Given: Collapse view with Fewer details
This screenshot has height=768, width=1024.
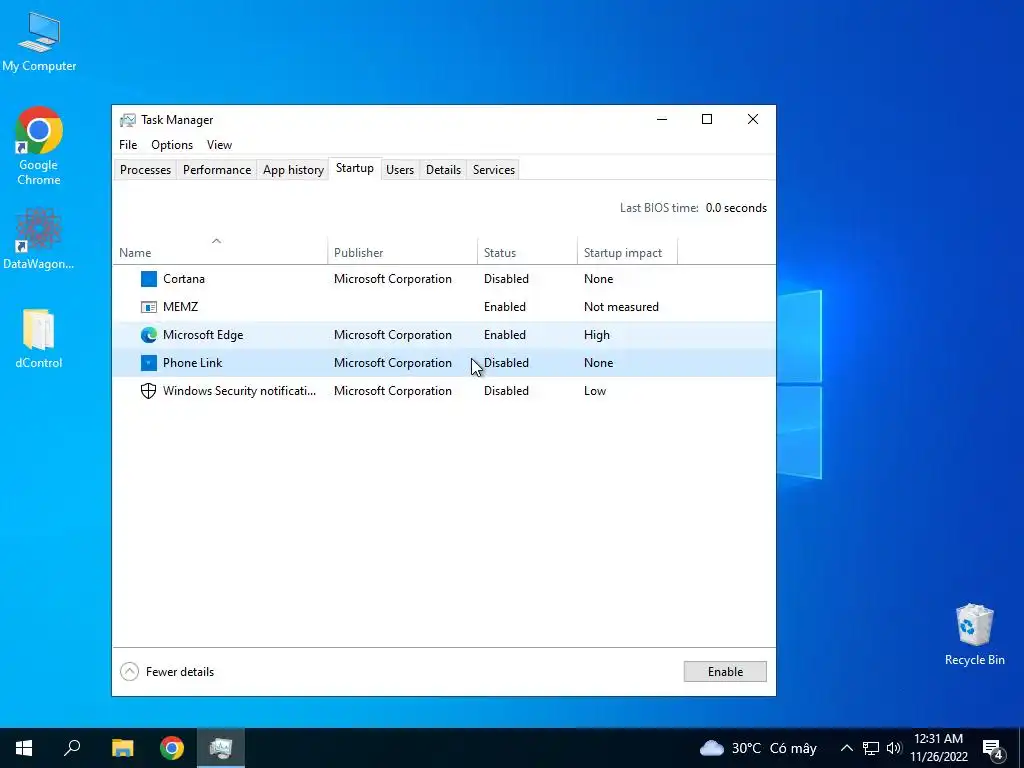Looking at the screenshot, I should [167, 672].
